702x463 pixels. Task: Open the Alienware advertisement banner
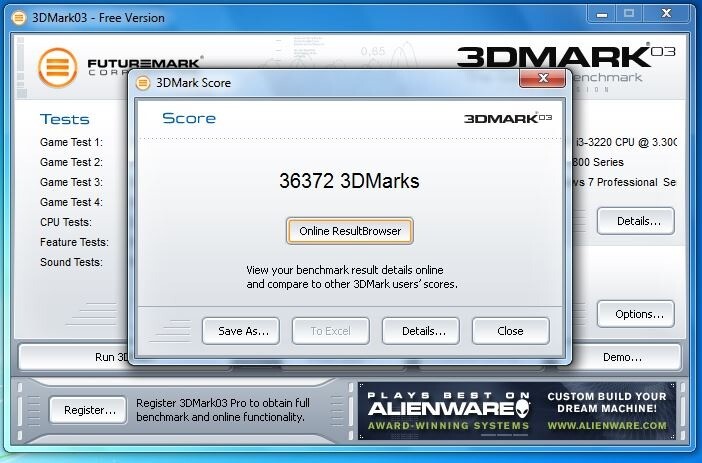click(517, 411)
